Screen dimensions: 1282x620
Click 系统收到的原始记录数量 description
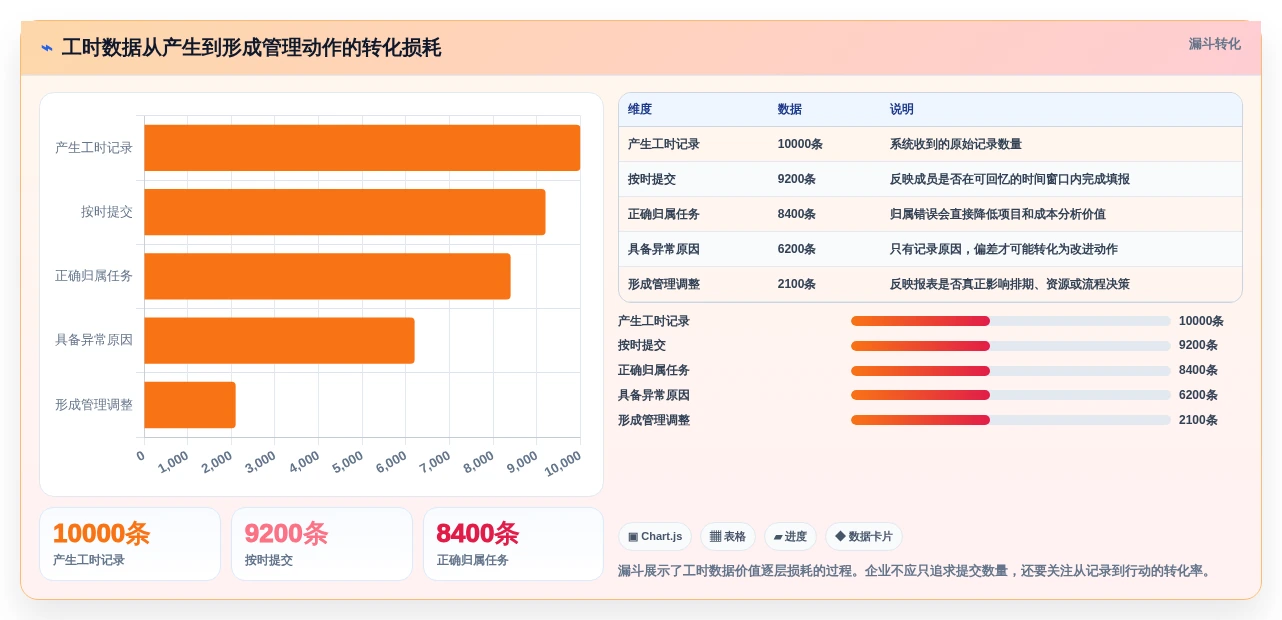pos(956,144)
